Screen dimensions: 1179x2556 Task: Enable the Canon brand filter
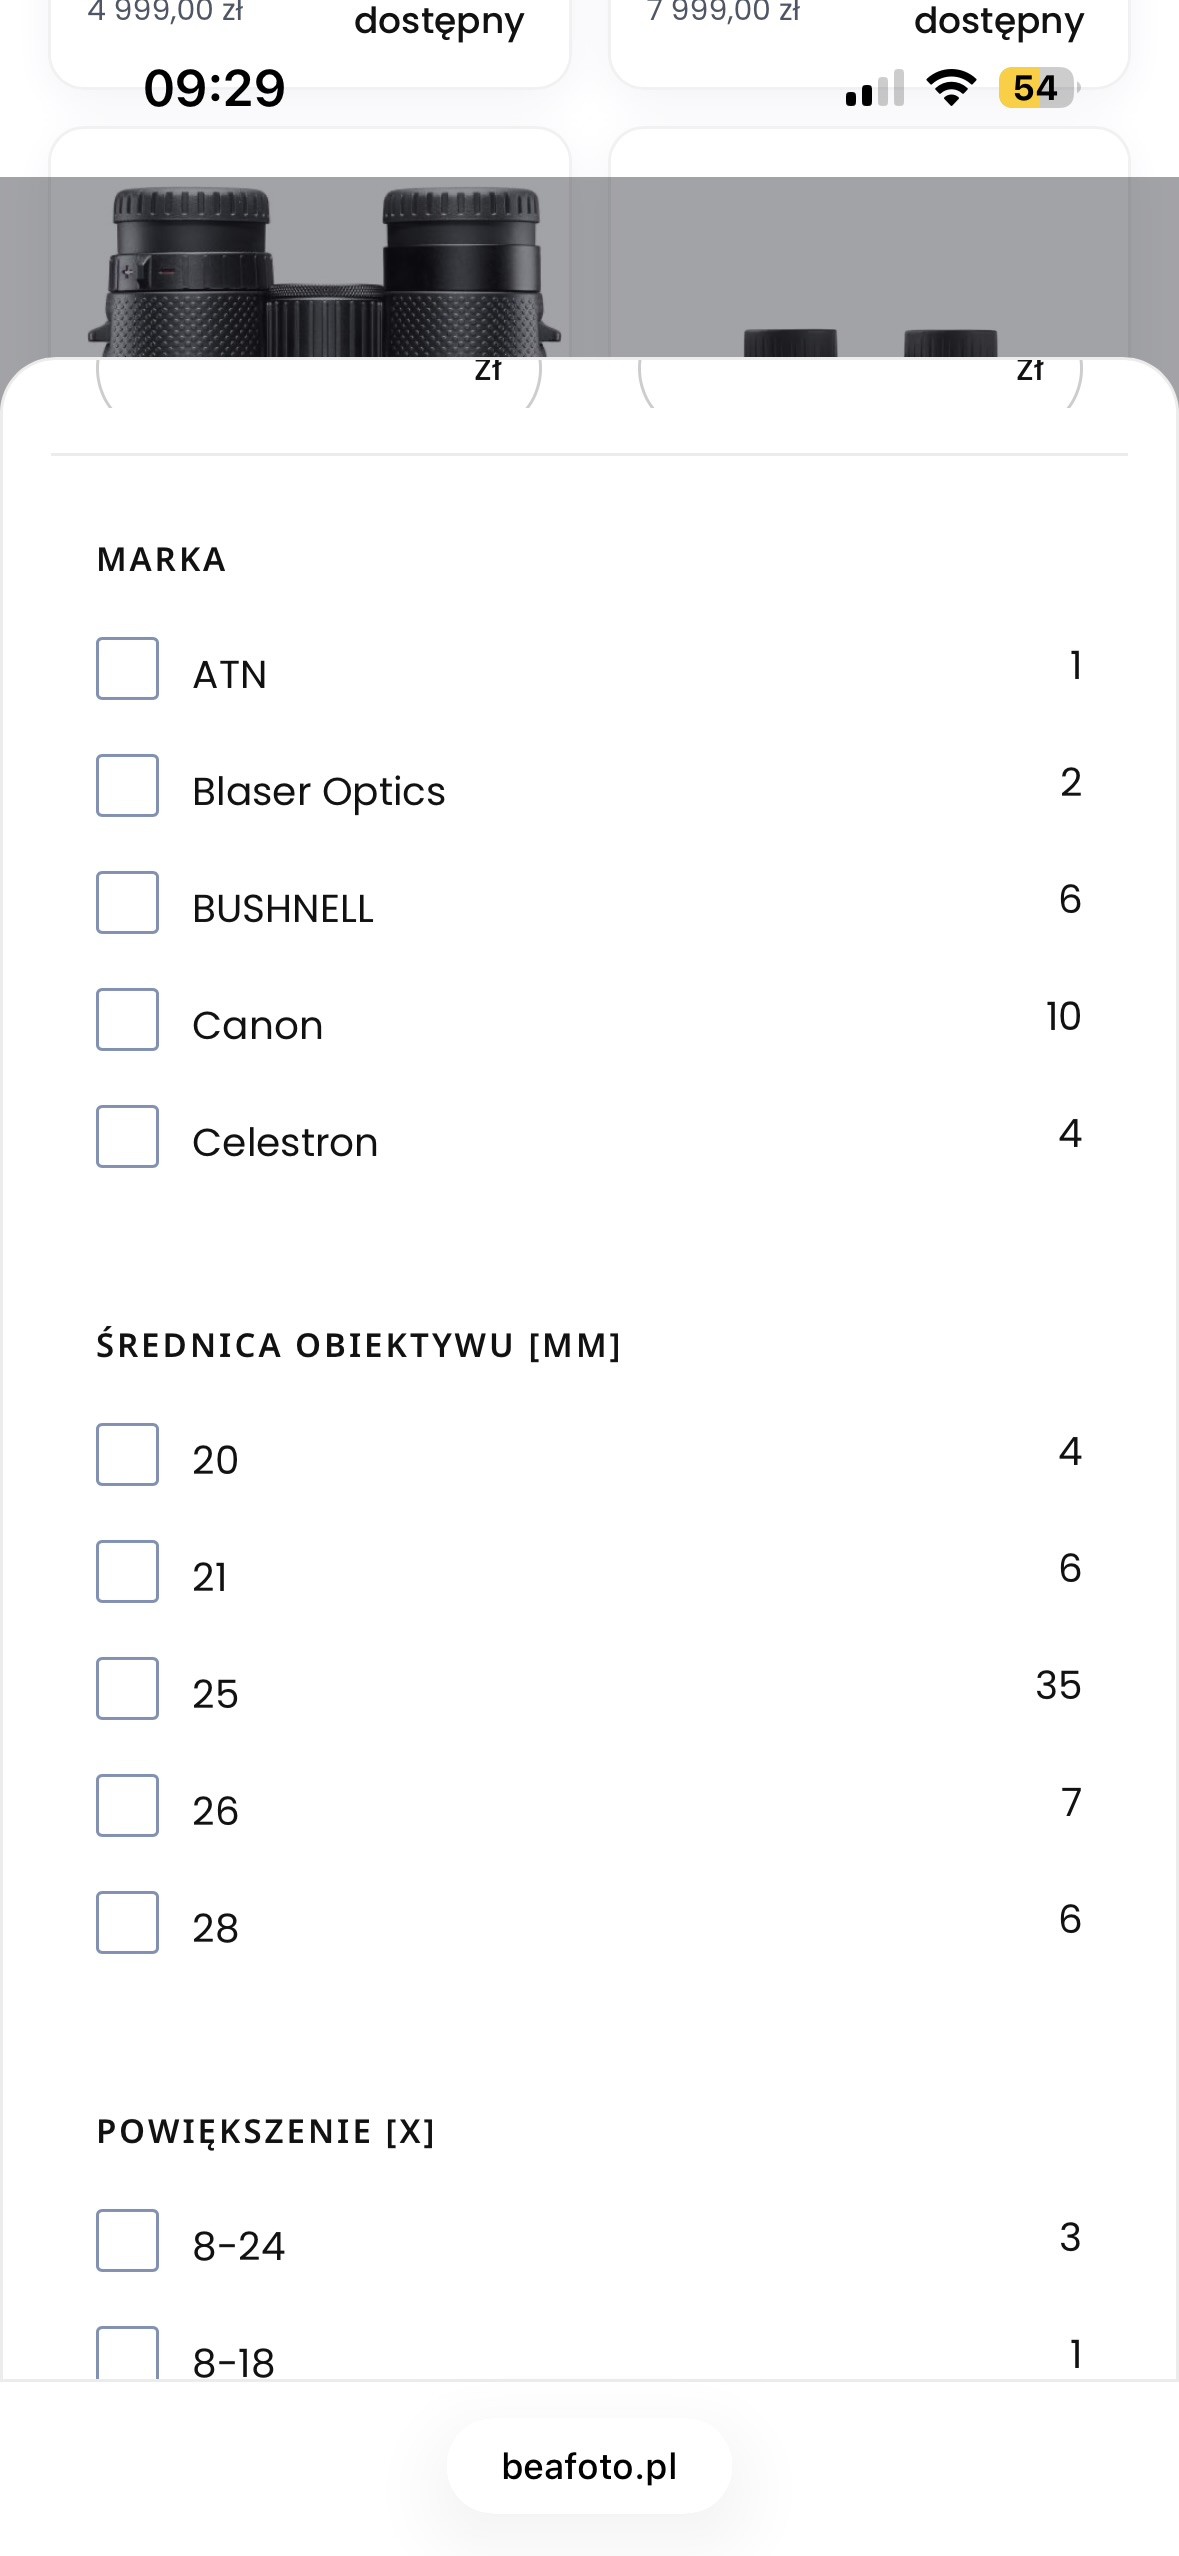tap(127, 1019)
